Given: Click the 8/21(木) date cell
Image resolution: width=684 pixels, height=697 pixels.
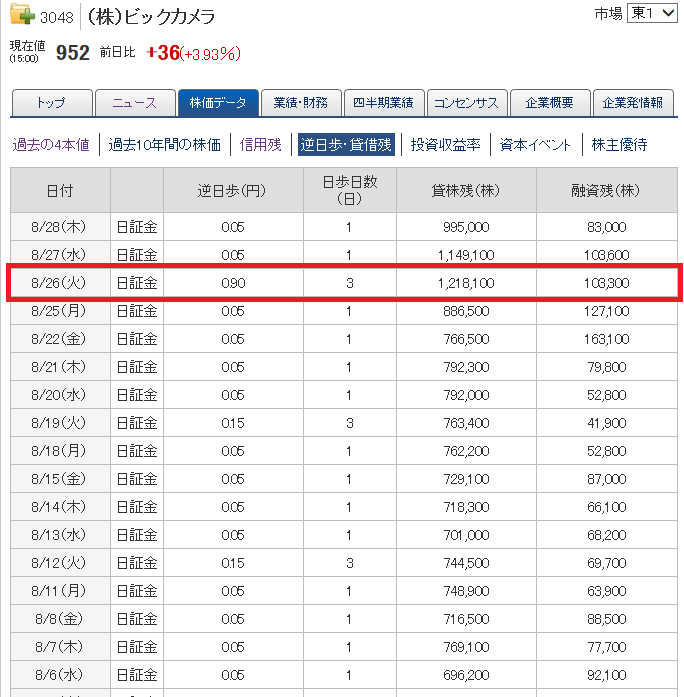Looking at the screenshot, I should (59, 367).
